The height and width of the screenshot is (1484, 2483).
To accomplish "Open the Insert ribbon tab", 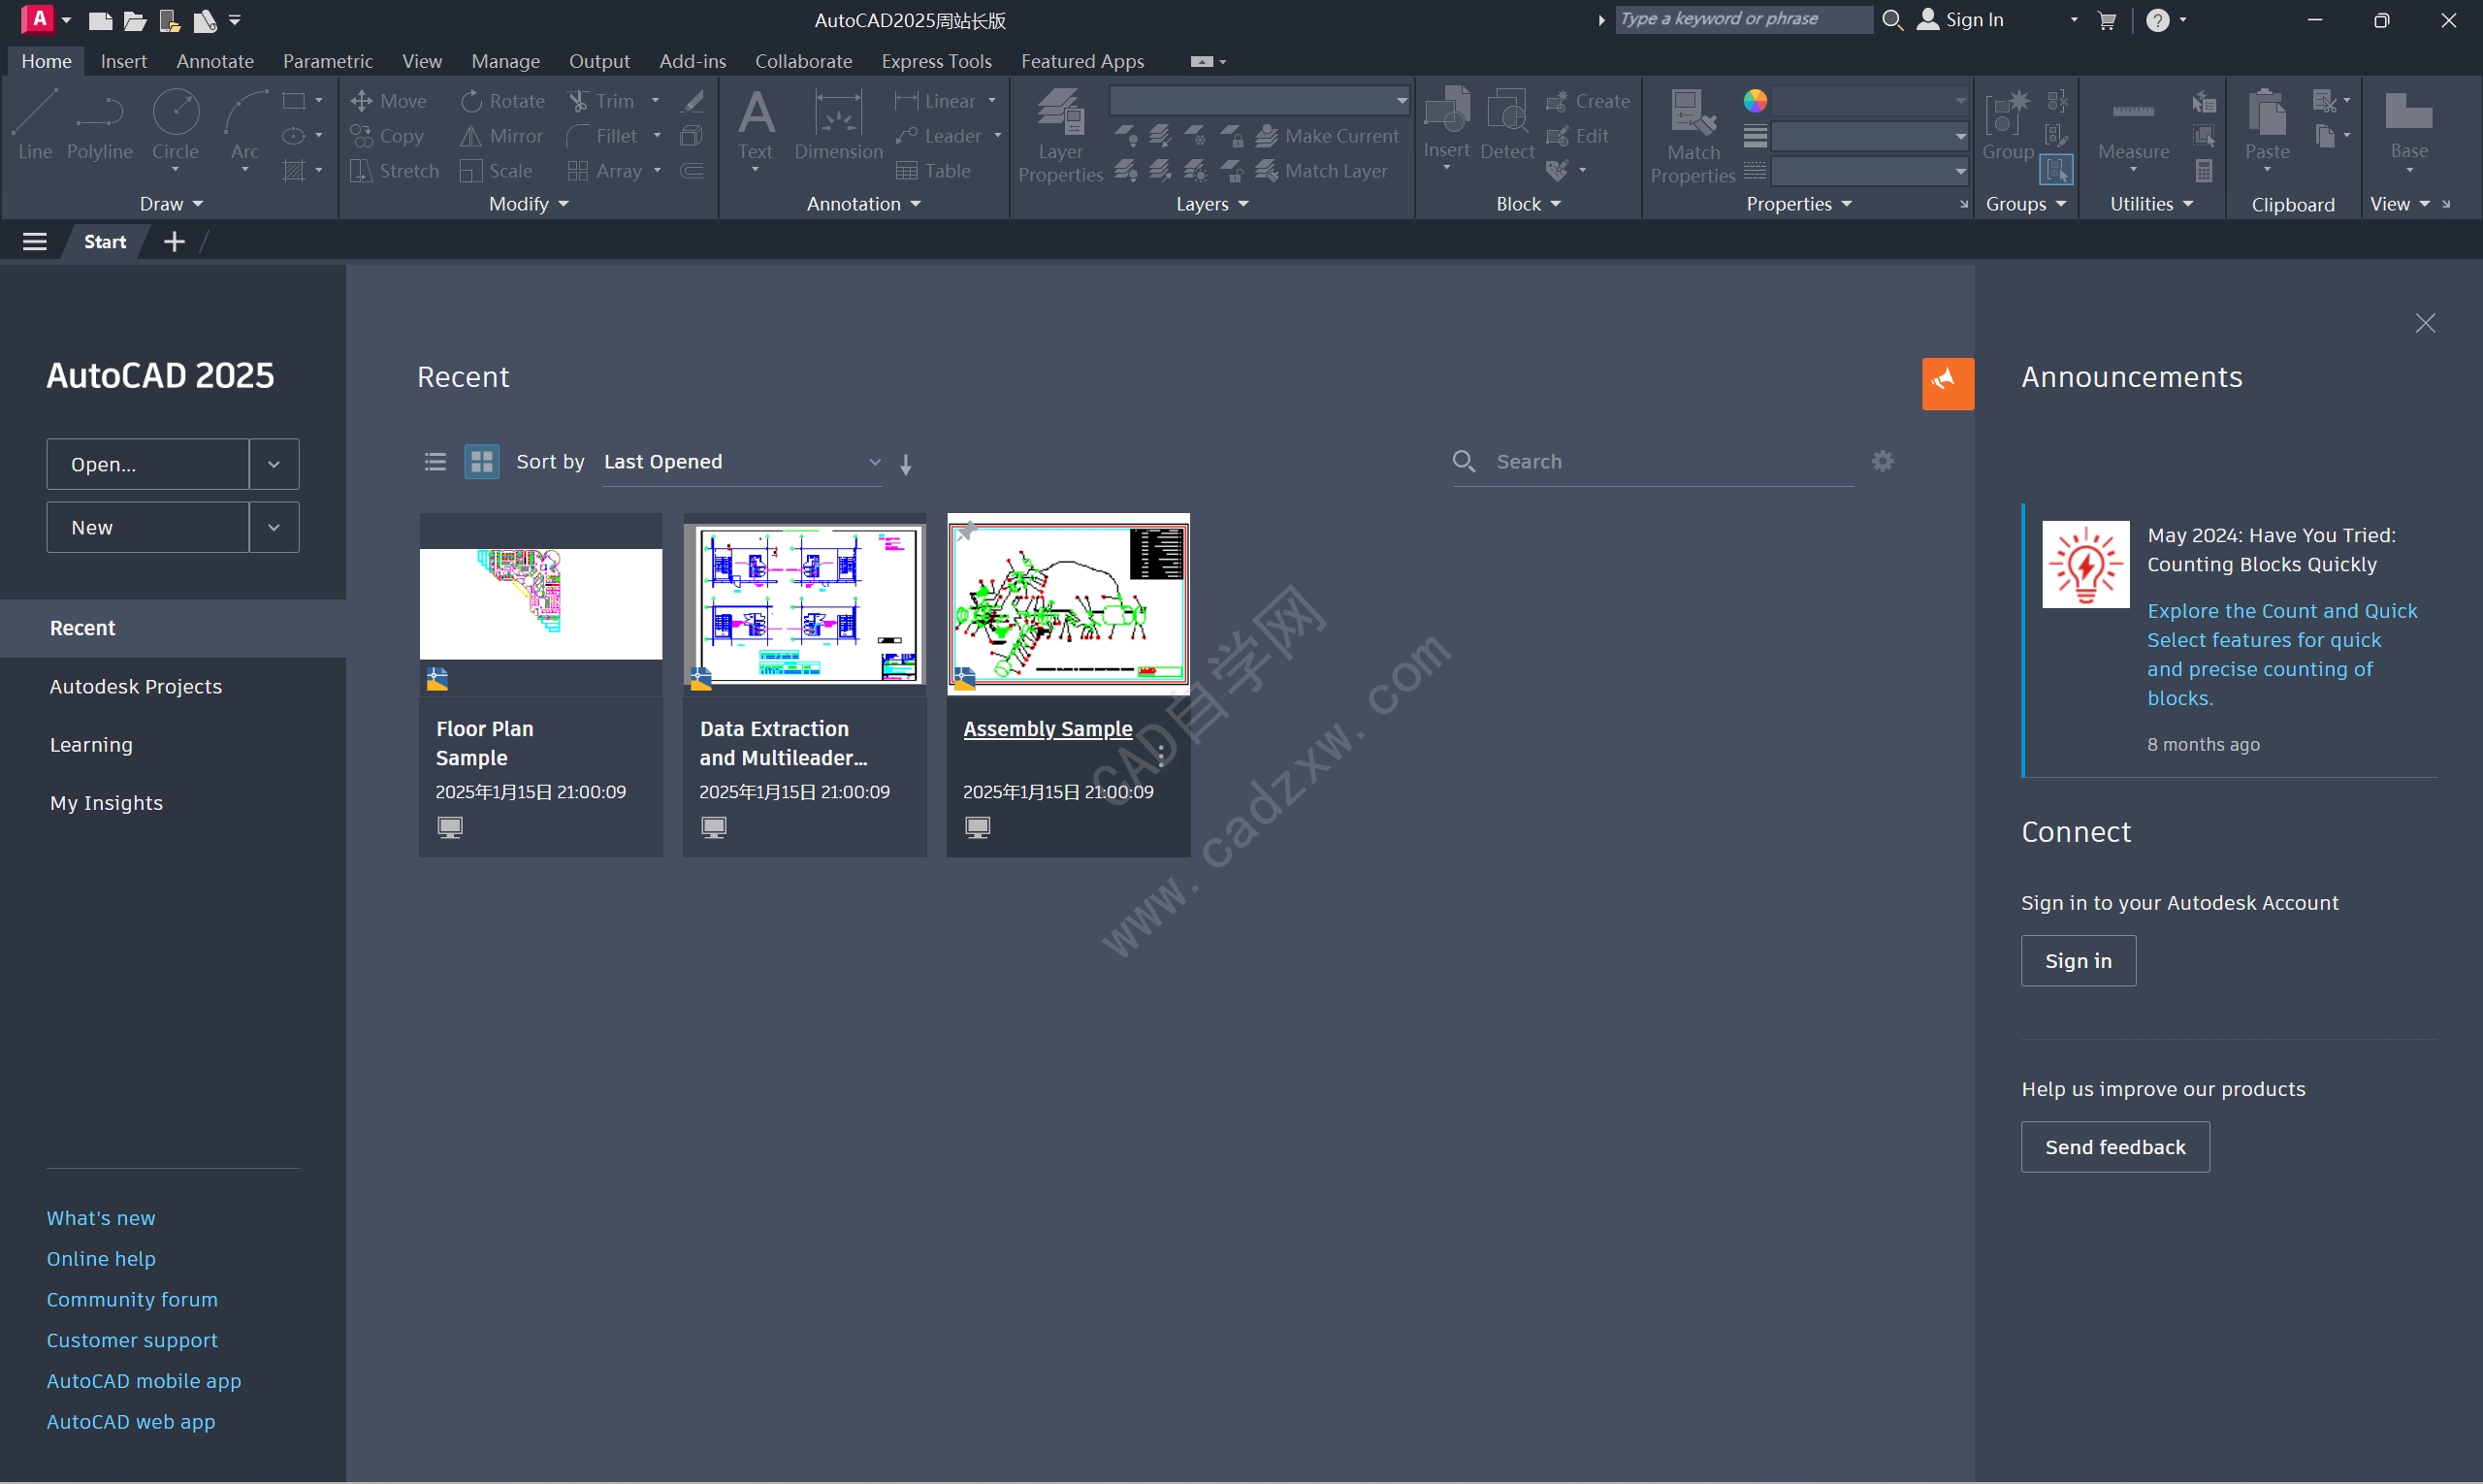I will click(x=124, y=61).
